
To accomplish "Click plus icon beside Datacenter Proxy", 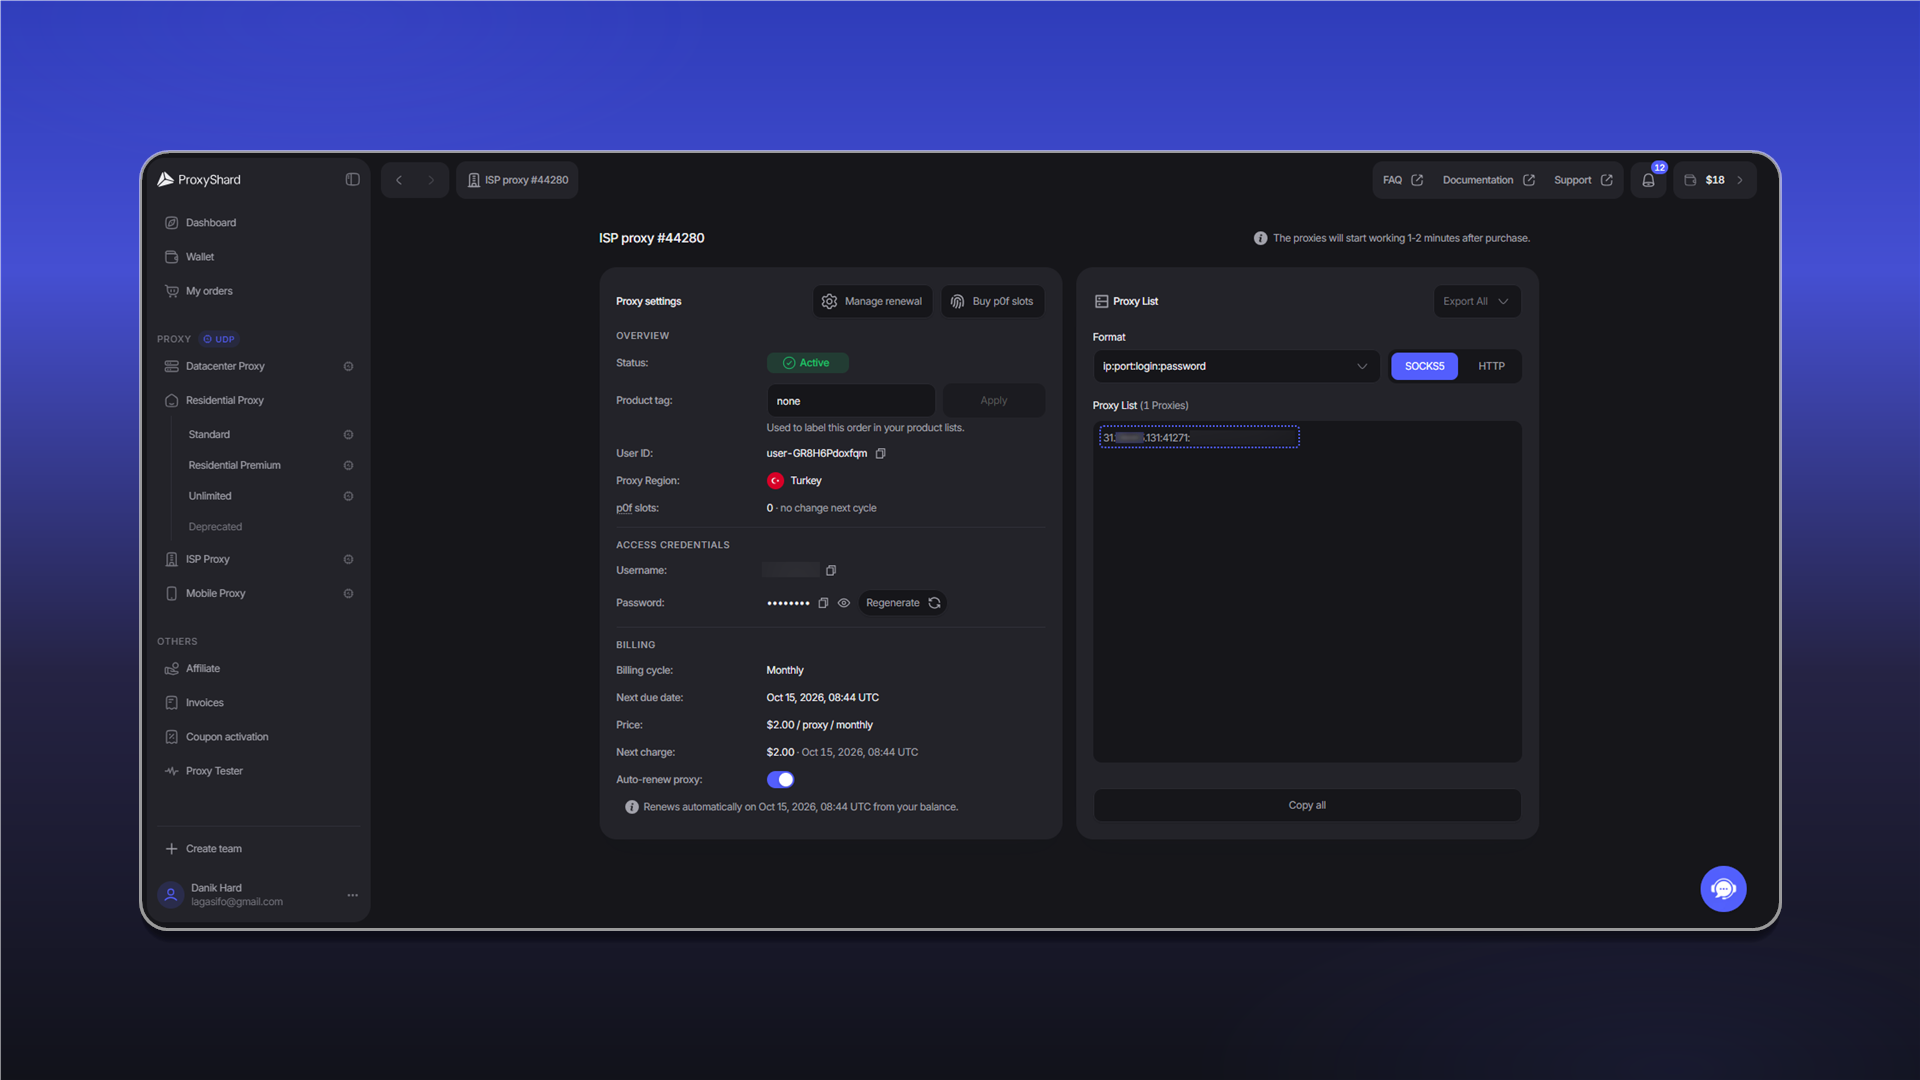I will (x=348, y=366).
